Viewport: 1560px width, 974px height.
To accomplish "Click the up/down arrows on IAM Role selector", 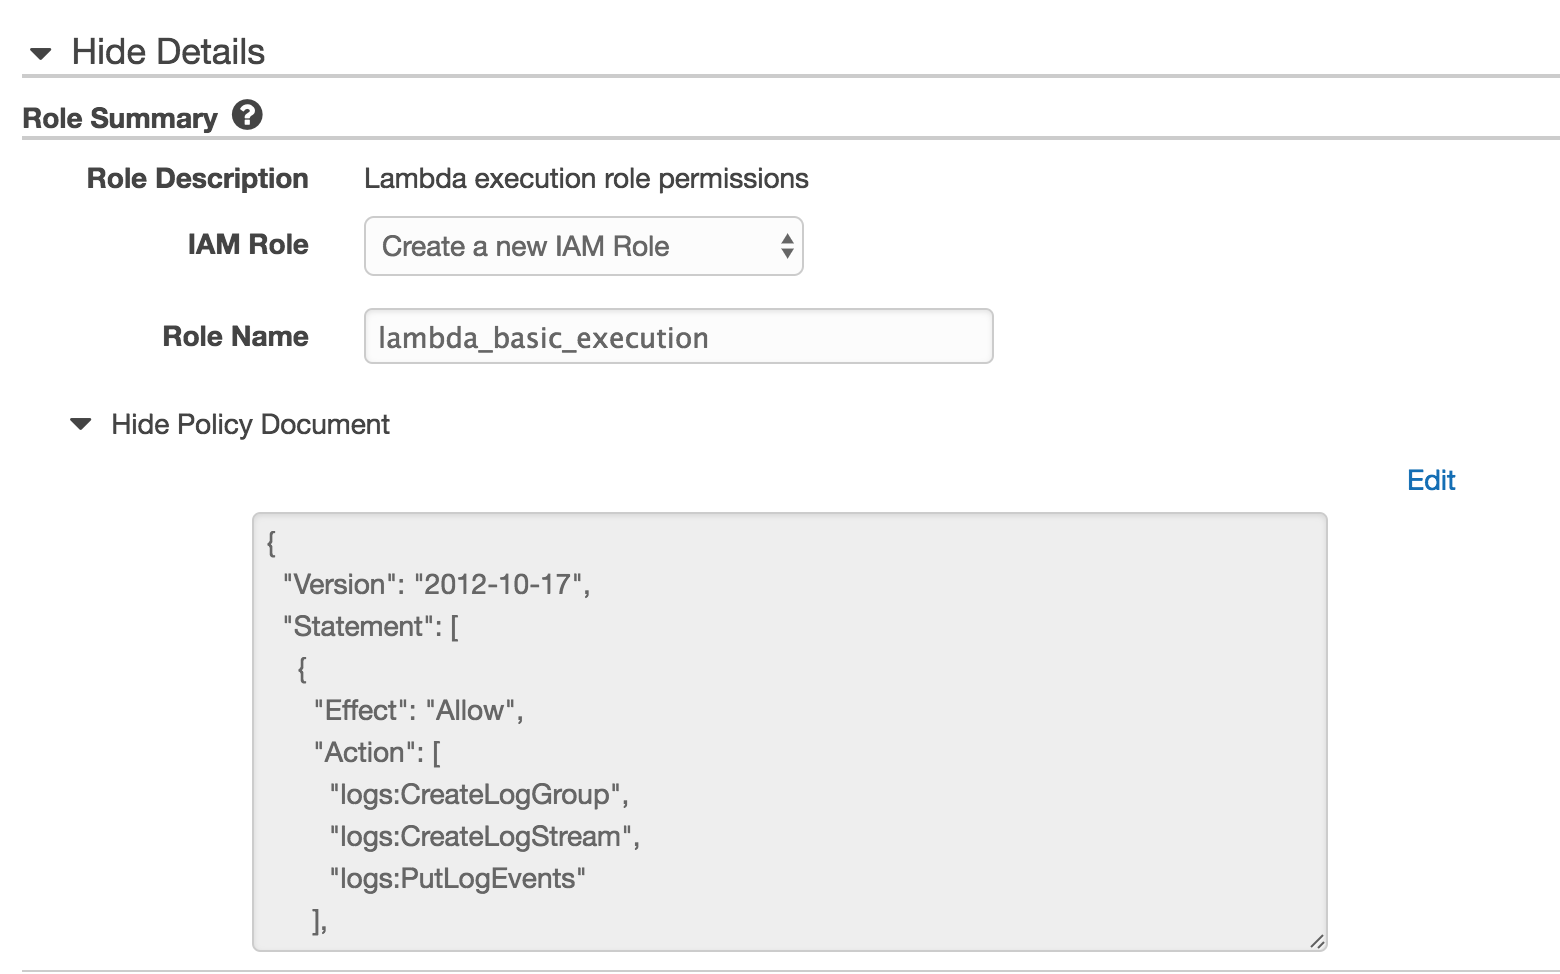I will (x=787, y=246).
